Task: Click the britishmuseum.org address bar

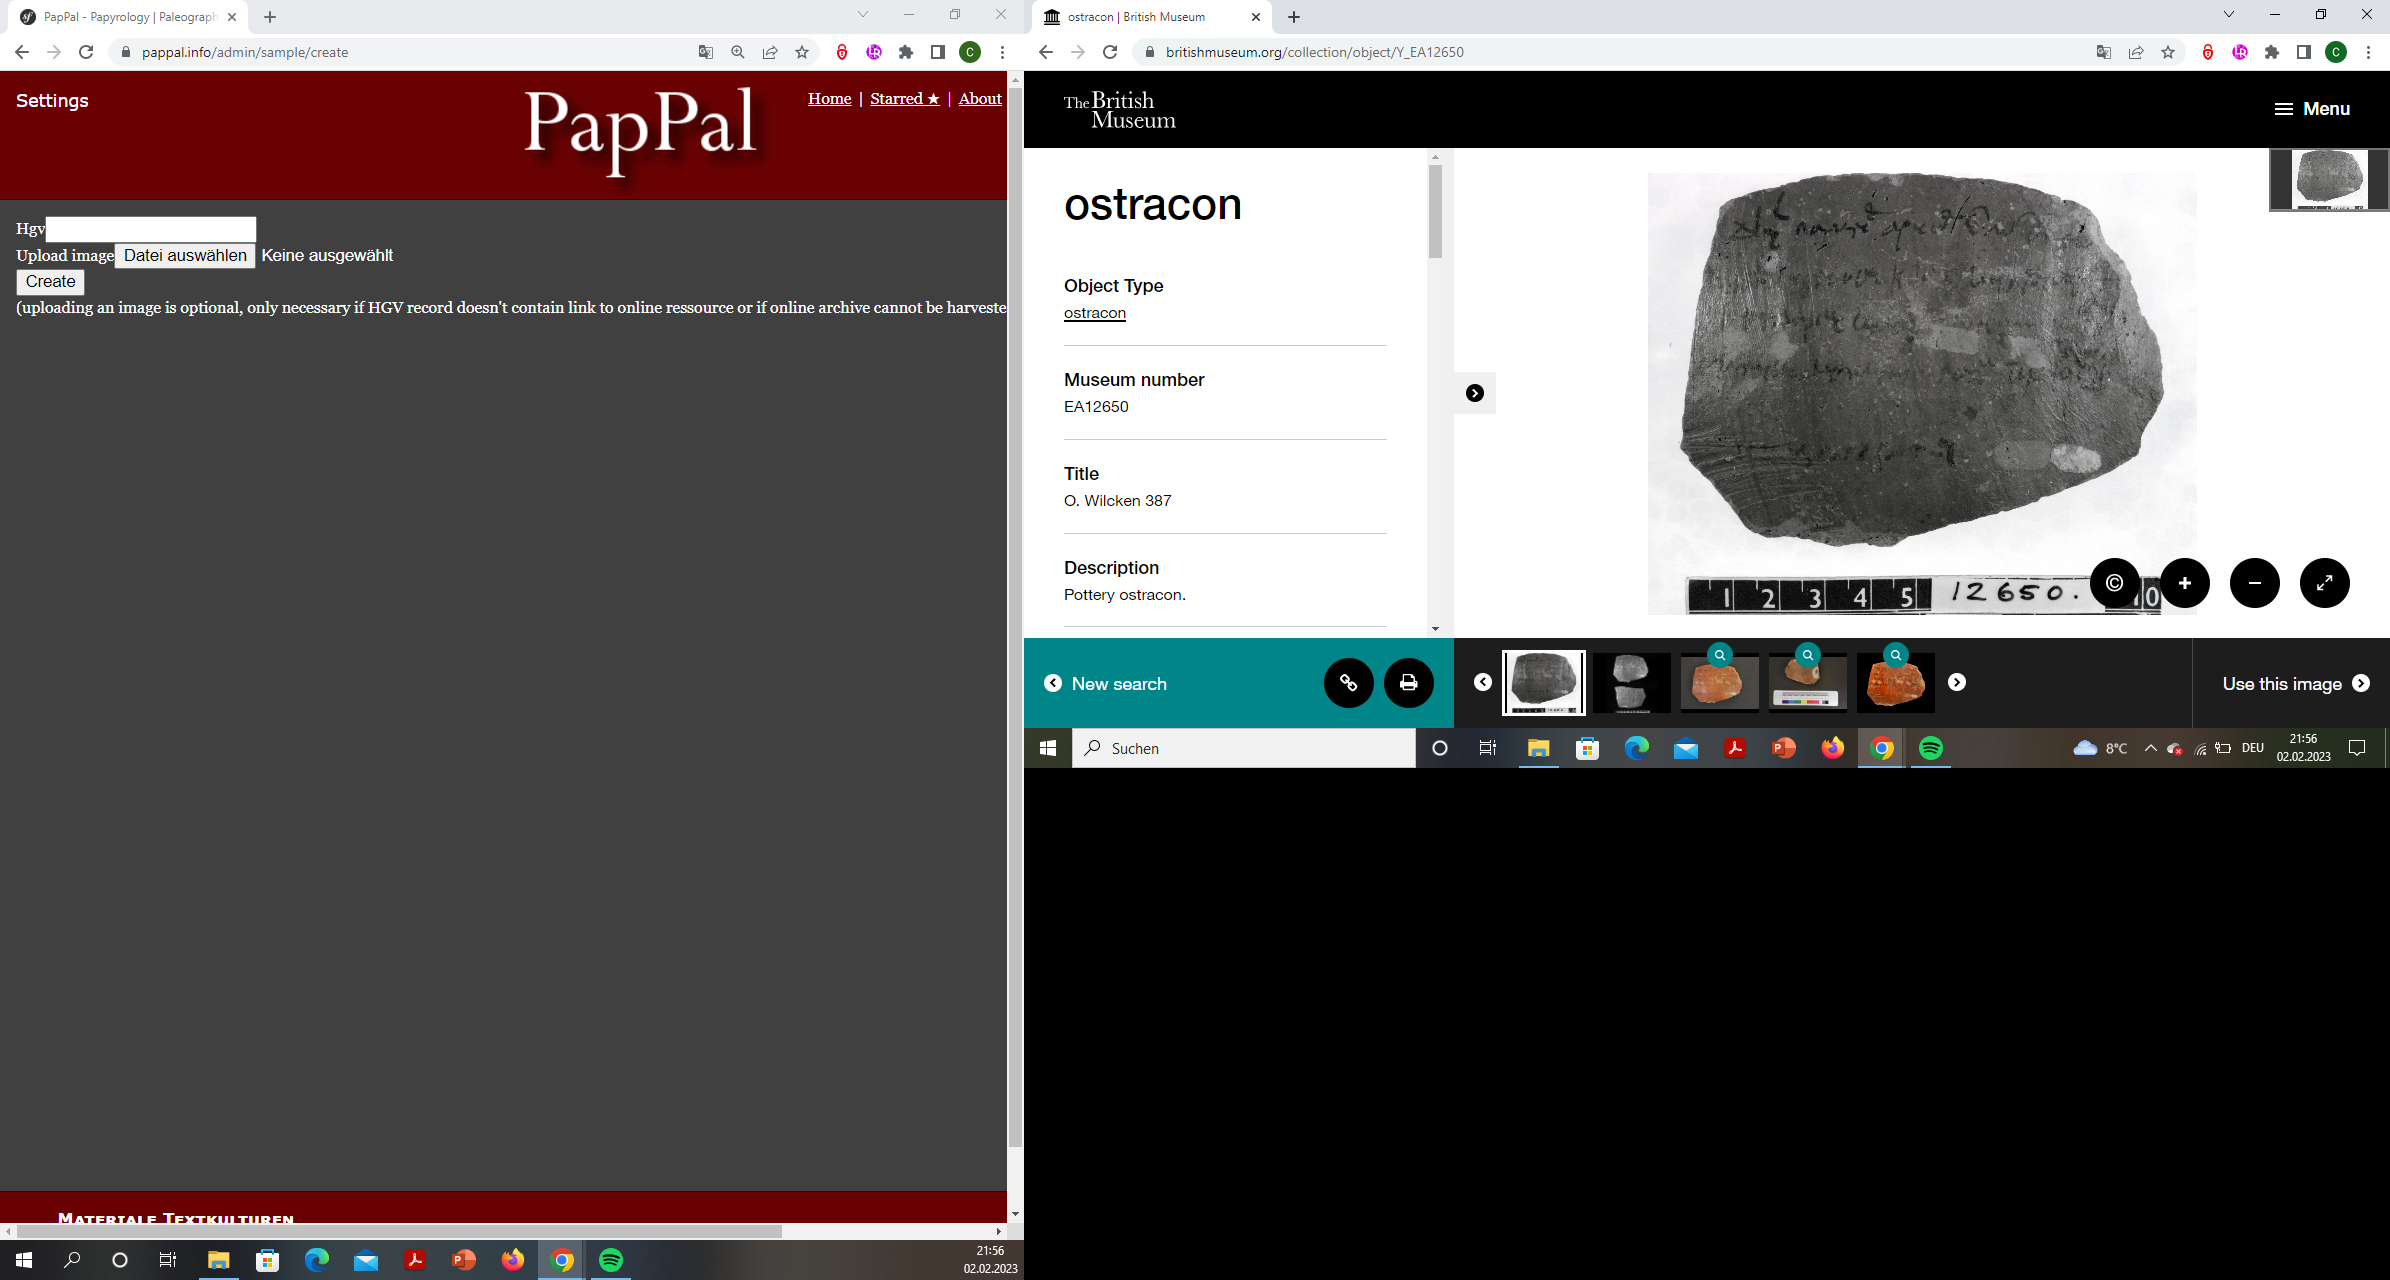Action: click(x=1600, y=52)
